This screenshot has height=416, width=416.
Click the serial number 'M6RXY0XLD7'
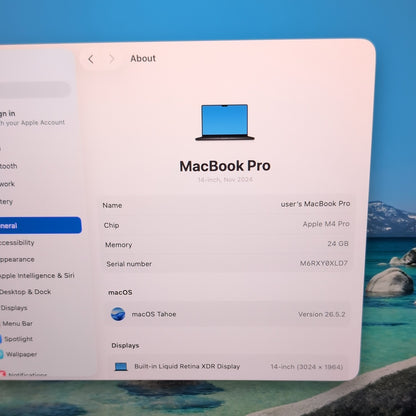click(x=324, y=263)
